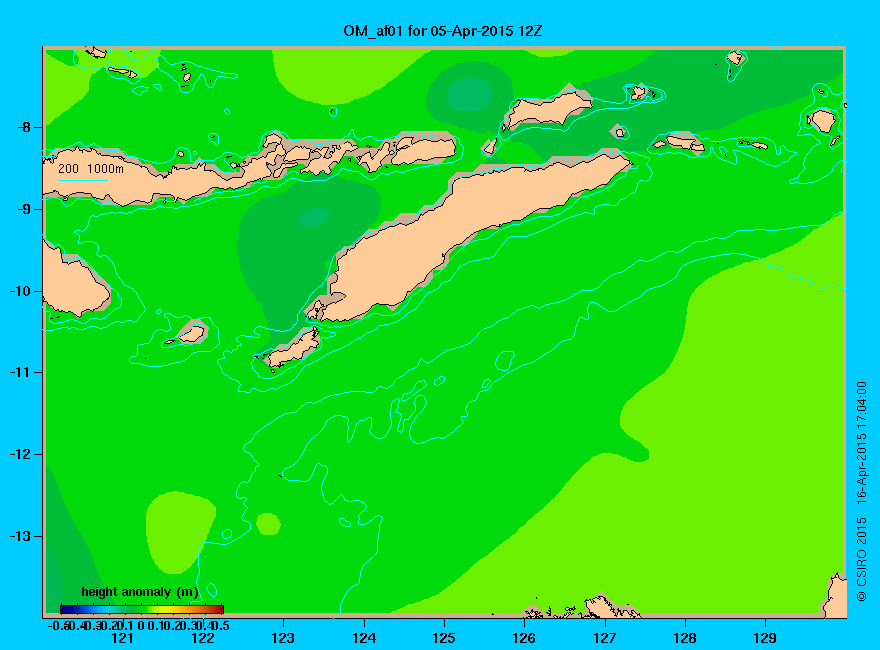Click longitude axis label 128

click(x=685, y=638)
